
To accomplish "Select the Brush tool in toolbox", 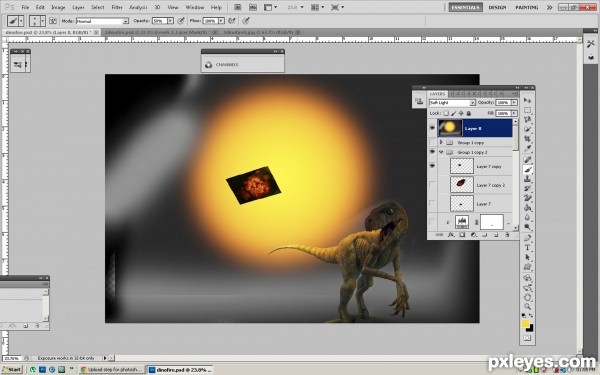I will 527,170.
